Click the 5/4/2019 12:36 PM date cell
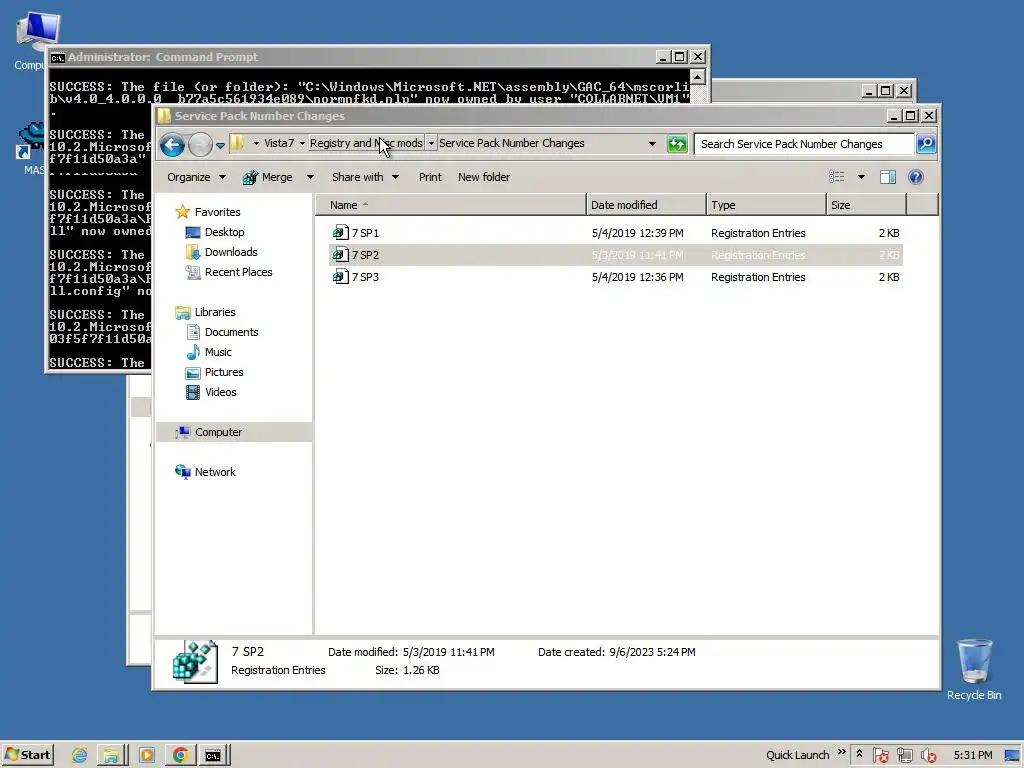Viewport: 1024px width, 768px height. (x=637, y=278)
